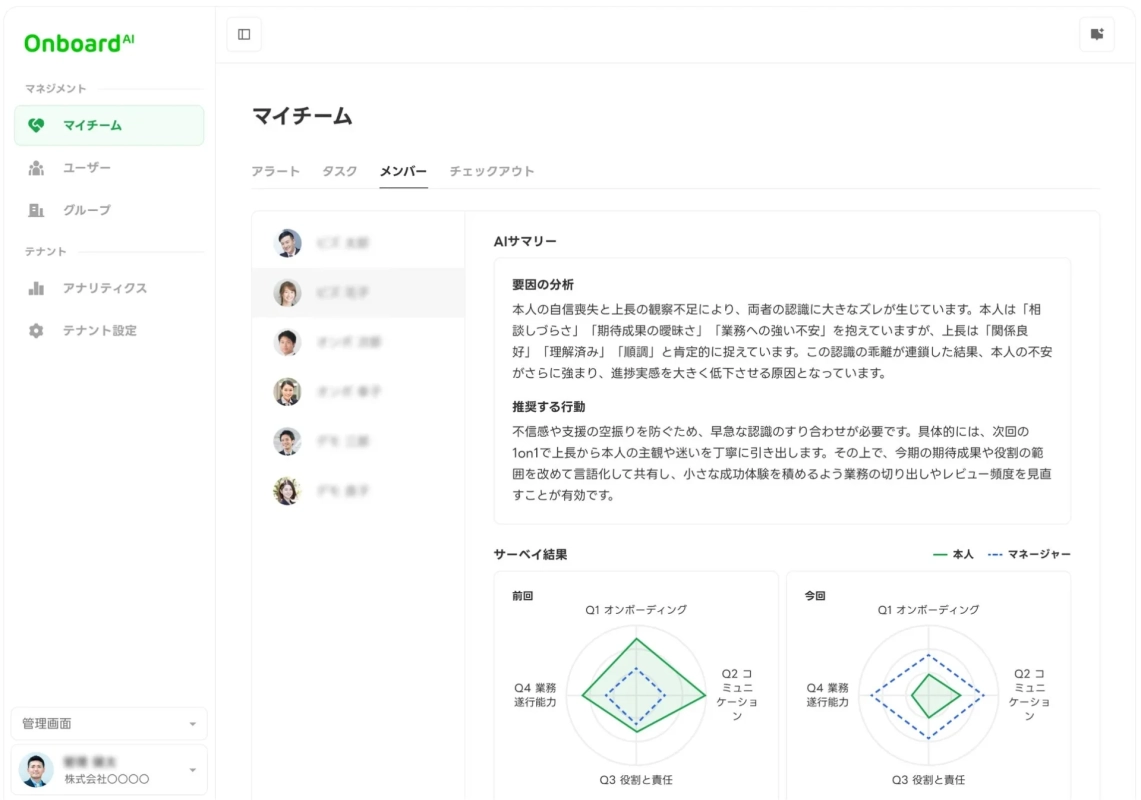
Task: Switch to the チェックアウト tab
Action: [491, 171]
